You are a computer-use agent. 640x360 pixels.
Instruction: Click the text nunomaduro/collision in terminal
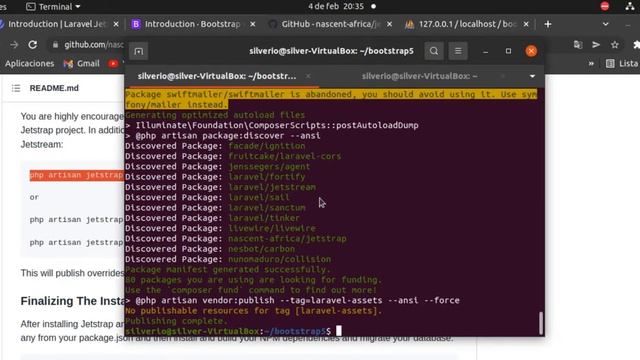(280, 259)
